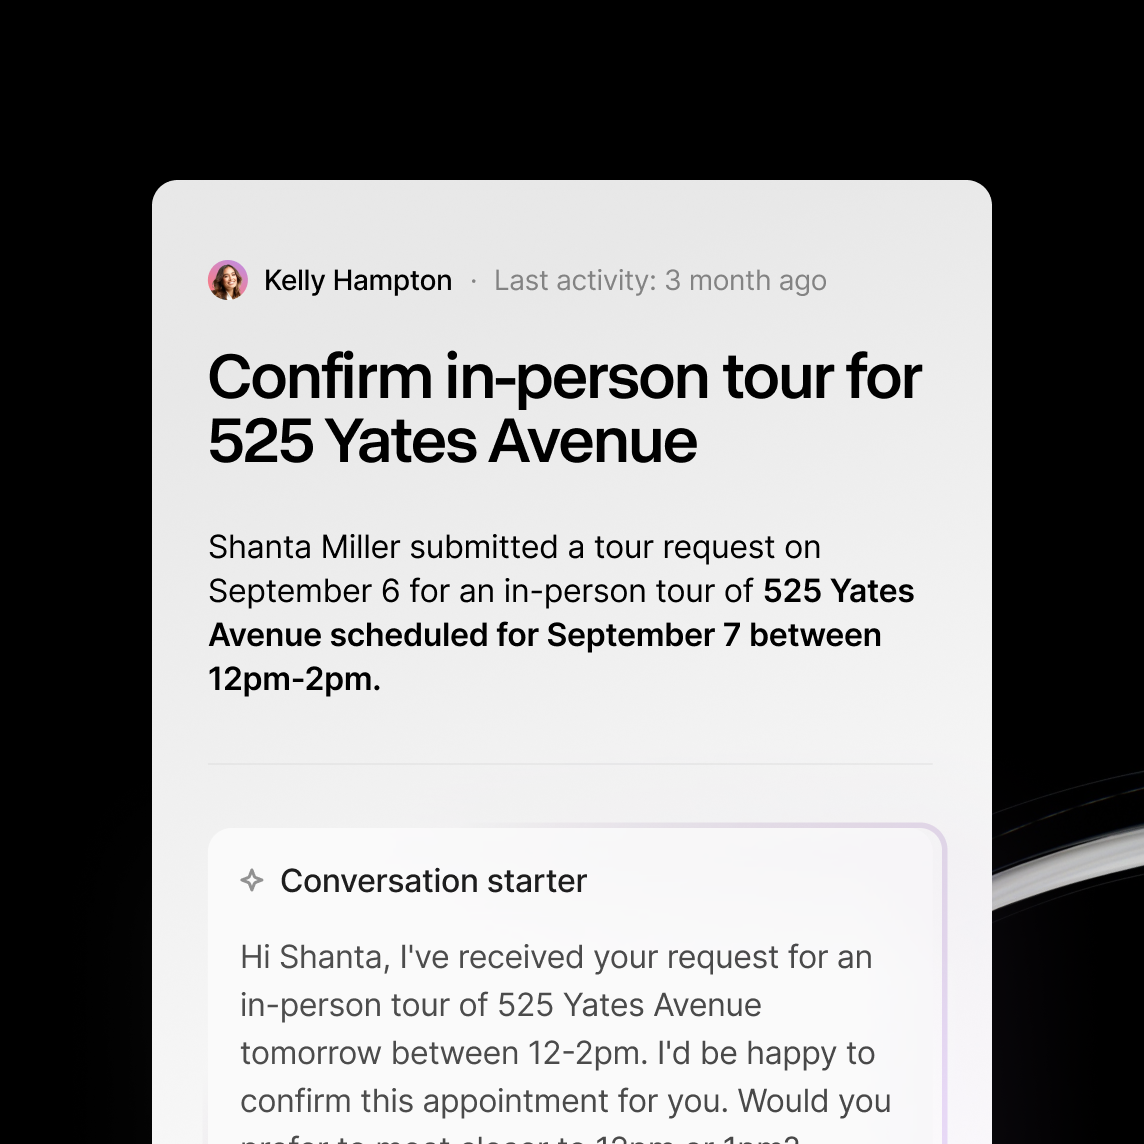Select the "Confirm in-person tour for" heading line
Screen dimensions: 1144x1144
coord(564,377)
